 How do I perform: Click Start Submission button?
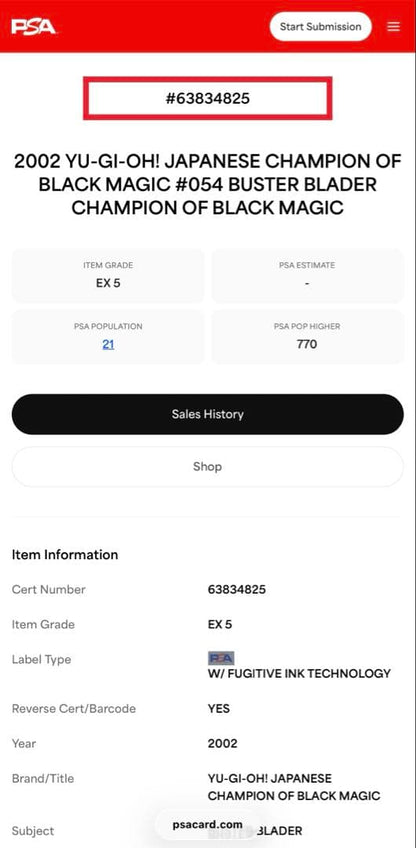coord(320,26)
